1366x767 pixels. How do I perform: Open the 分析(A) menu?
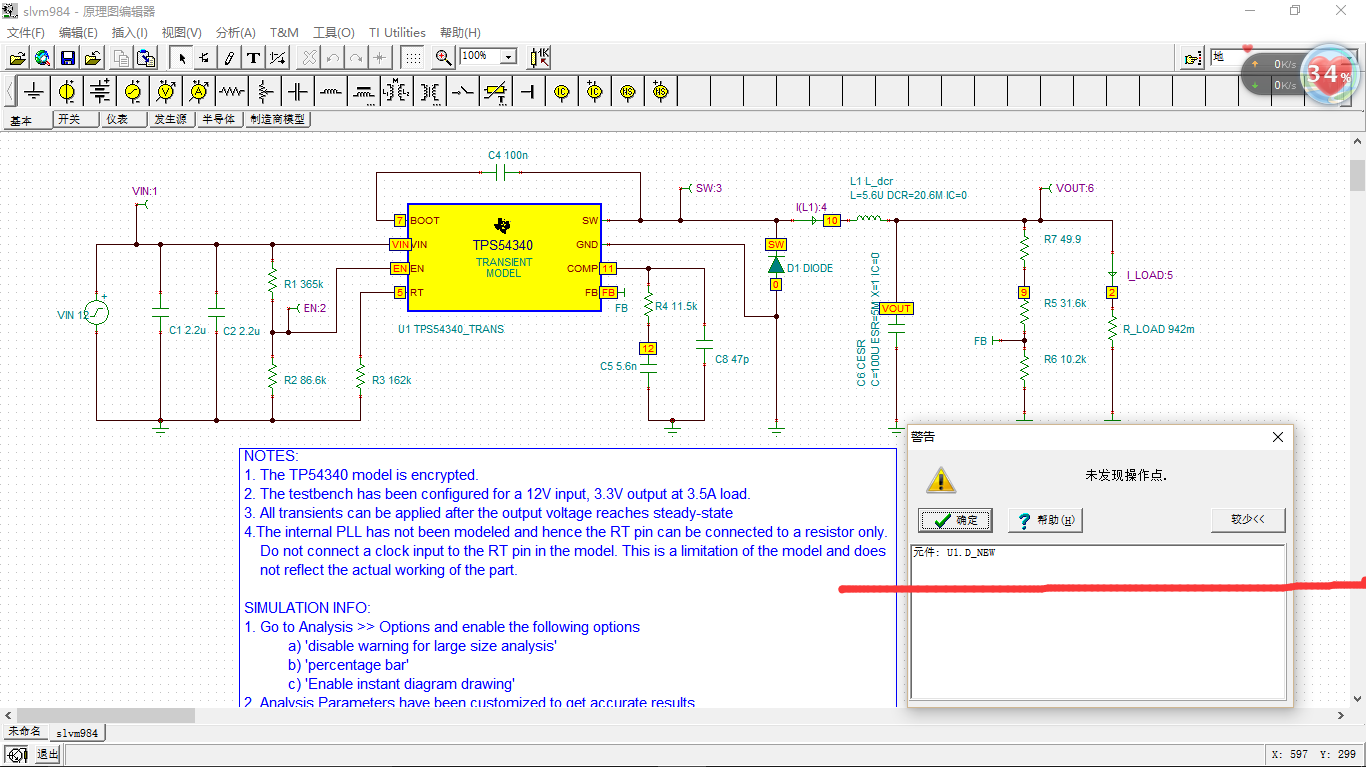(x=236, y=33)
